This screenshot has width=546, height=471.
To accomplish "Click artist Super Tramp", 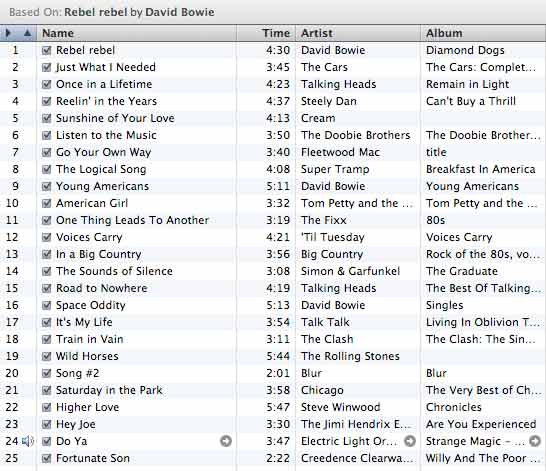I will pyautogui.click(x=335, y=169).
